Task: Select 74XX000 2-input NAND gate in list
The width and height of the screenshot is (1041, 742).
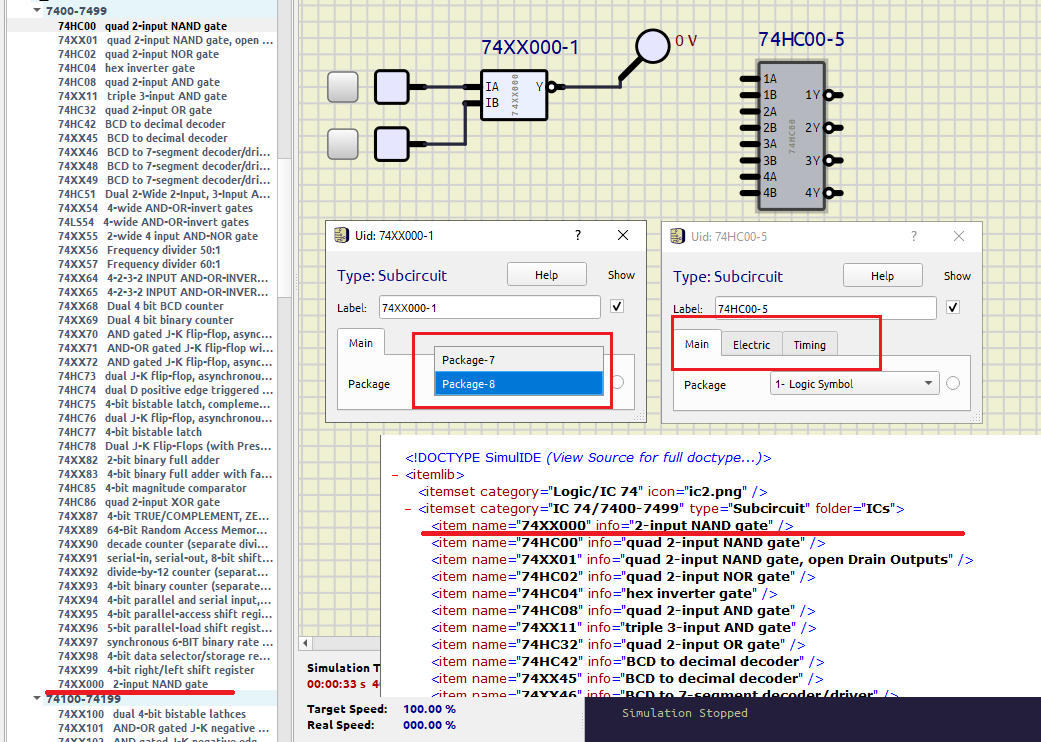Action: [132, 684]
